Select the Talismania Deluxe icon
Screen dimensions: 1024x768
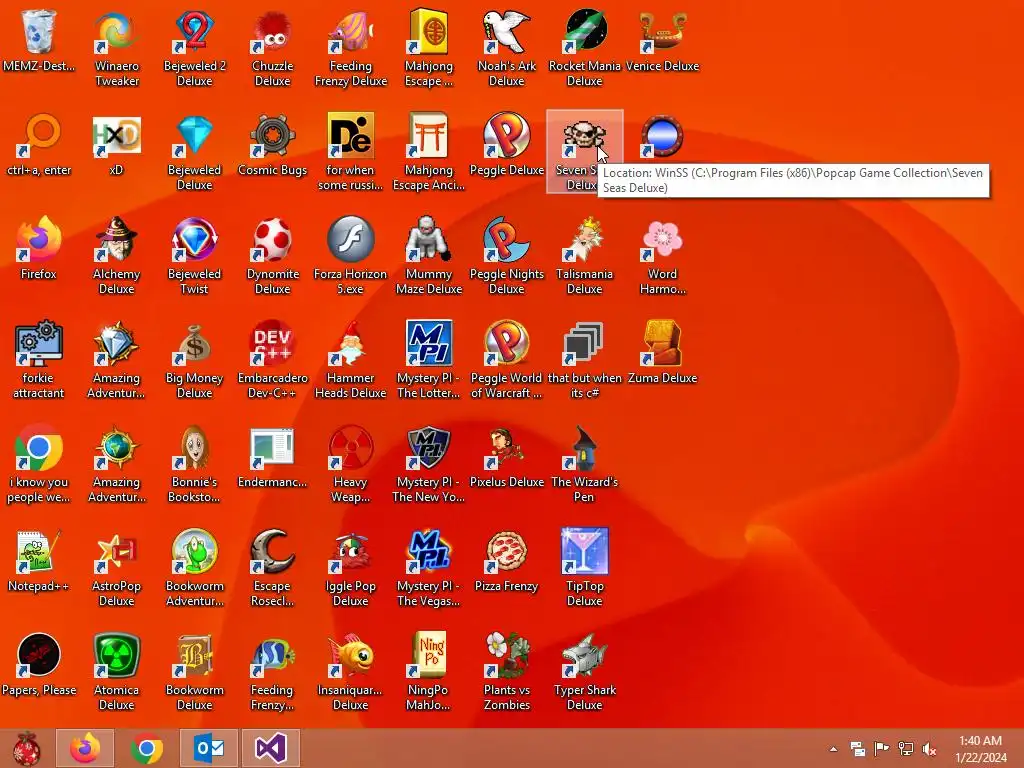(584, 239)
